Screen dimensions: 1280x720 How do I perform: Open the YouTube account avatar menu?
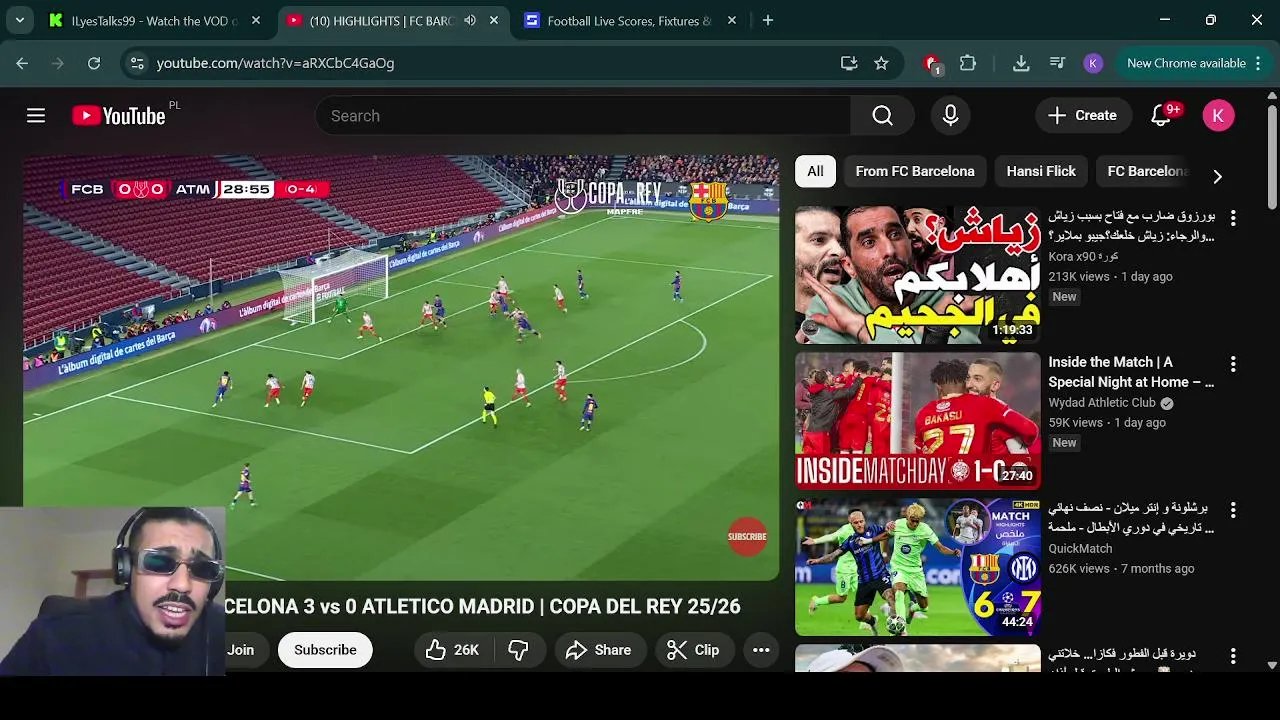point(1218,116)
